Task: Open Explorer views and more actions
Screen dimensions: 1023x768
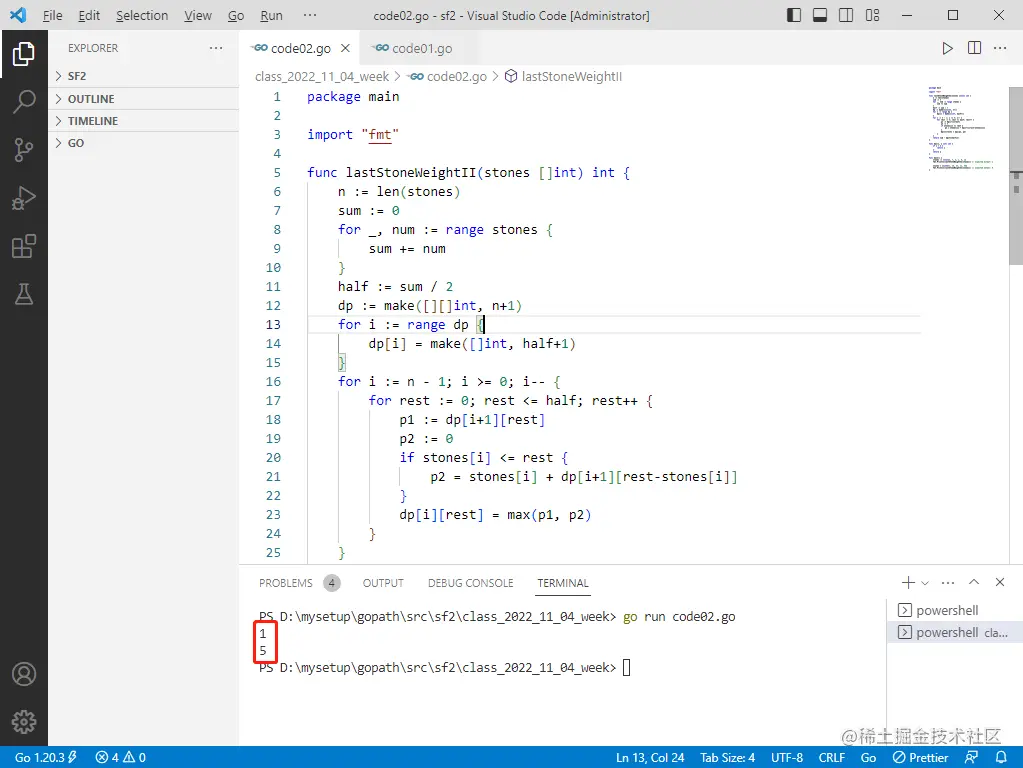Action: point(216,48)
